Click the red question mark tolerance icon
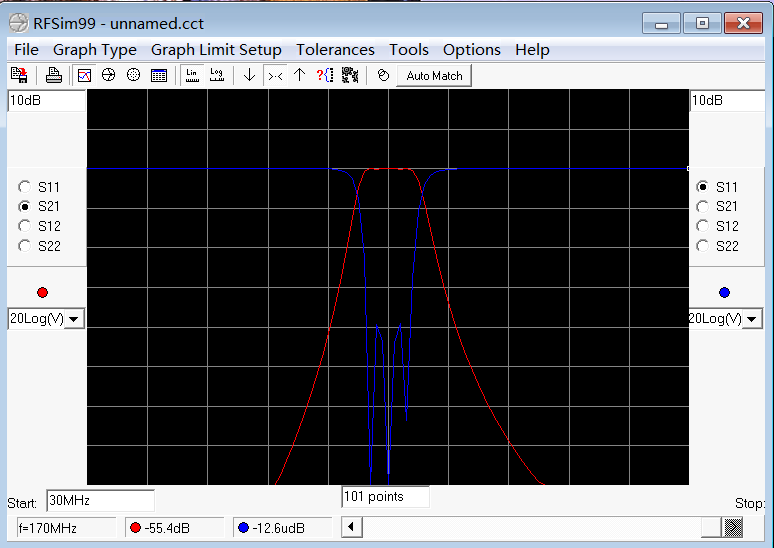The width and height of the screenshot is (774, 548). coord(325,75)
